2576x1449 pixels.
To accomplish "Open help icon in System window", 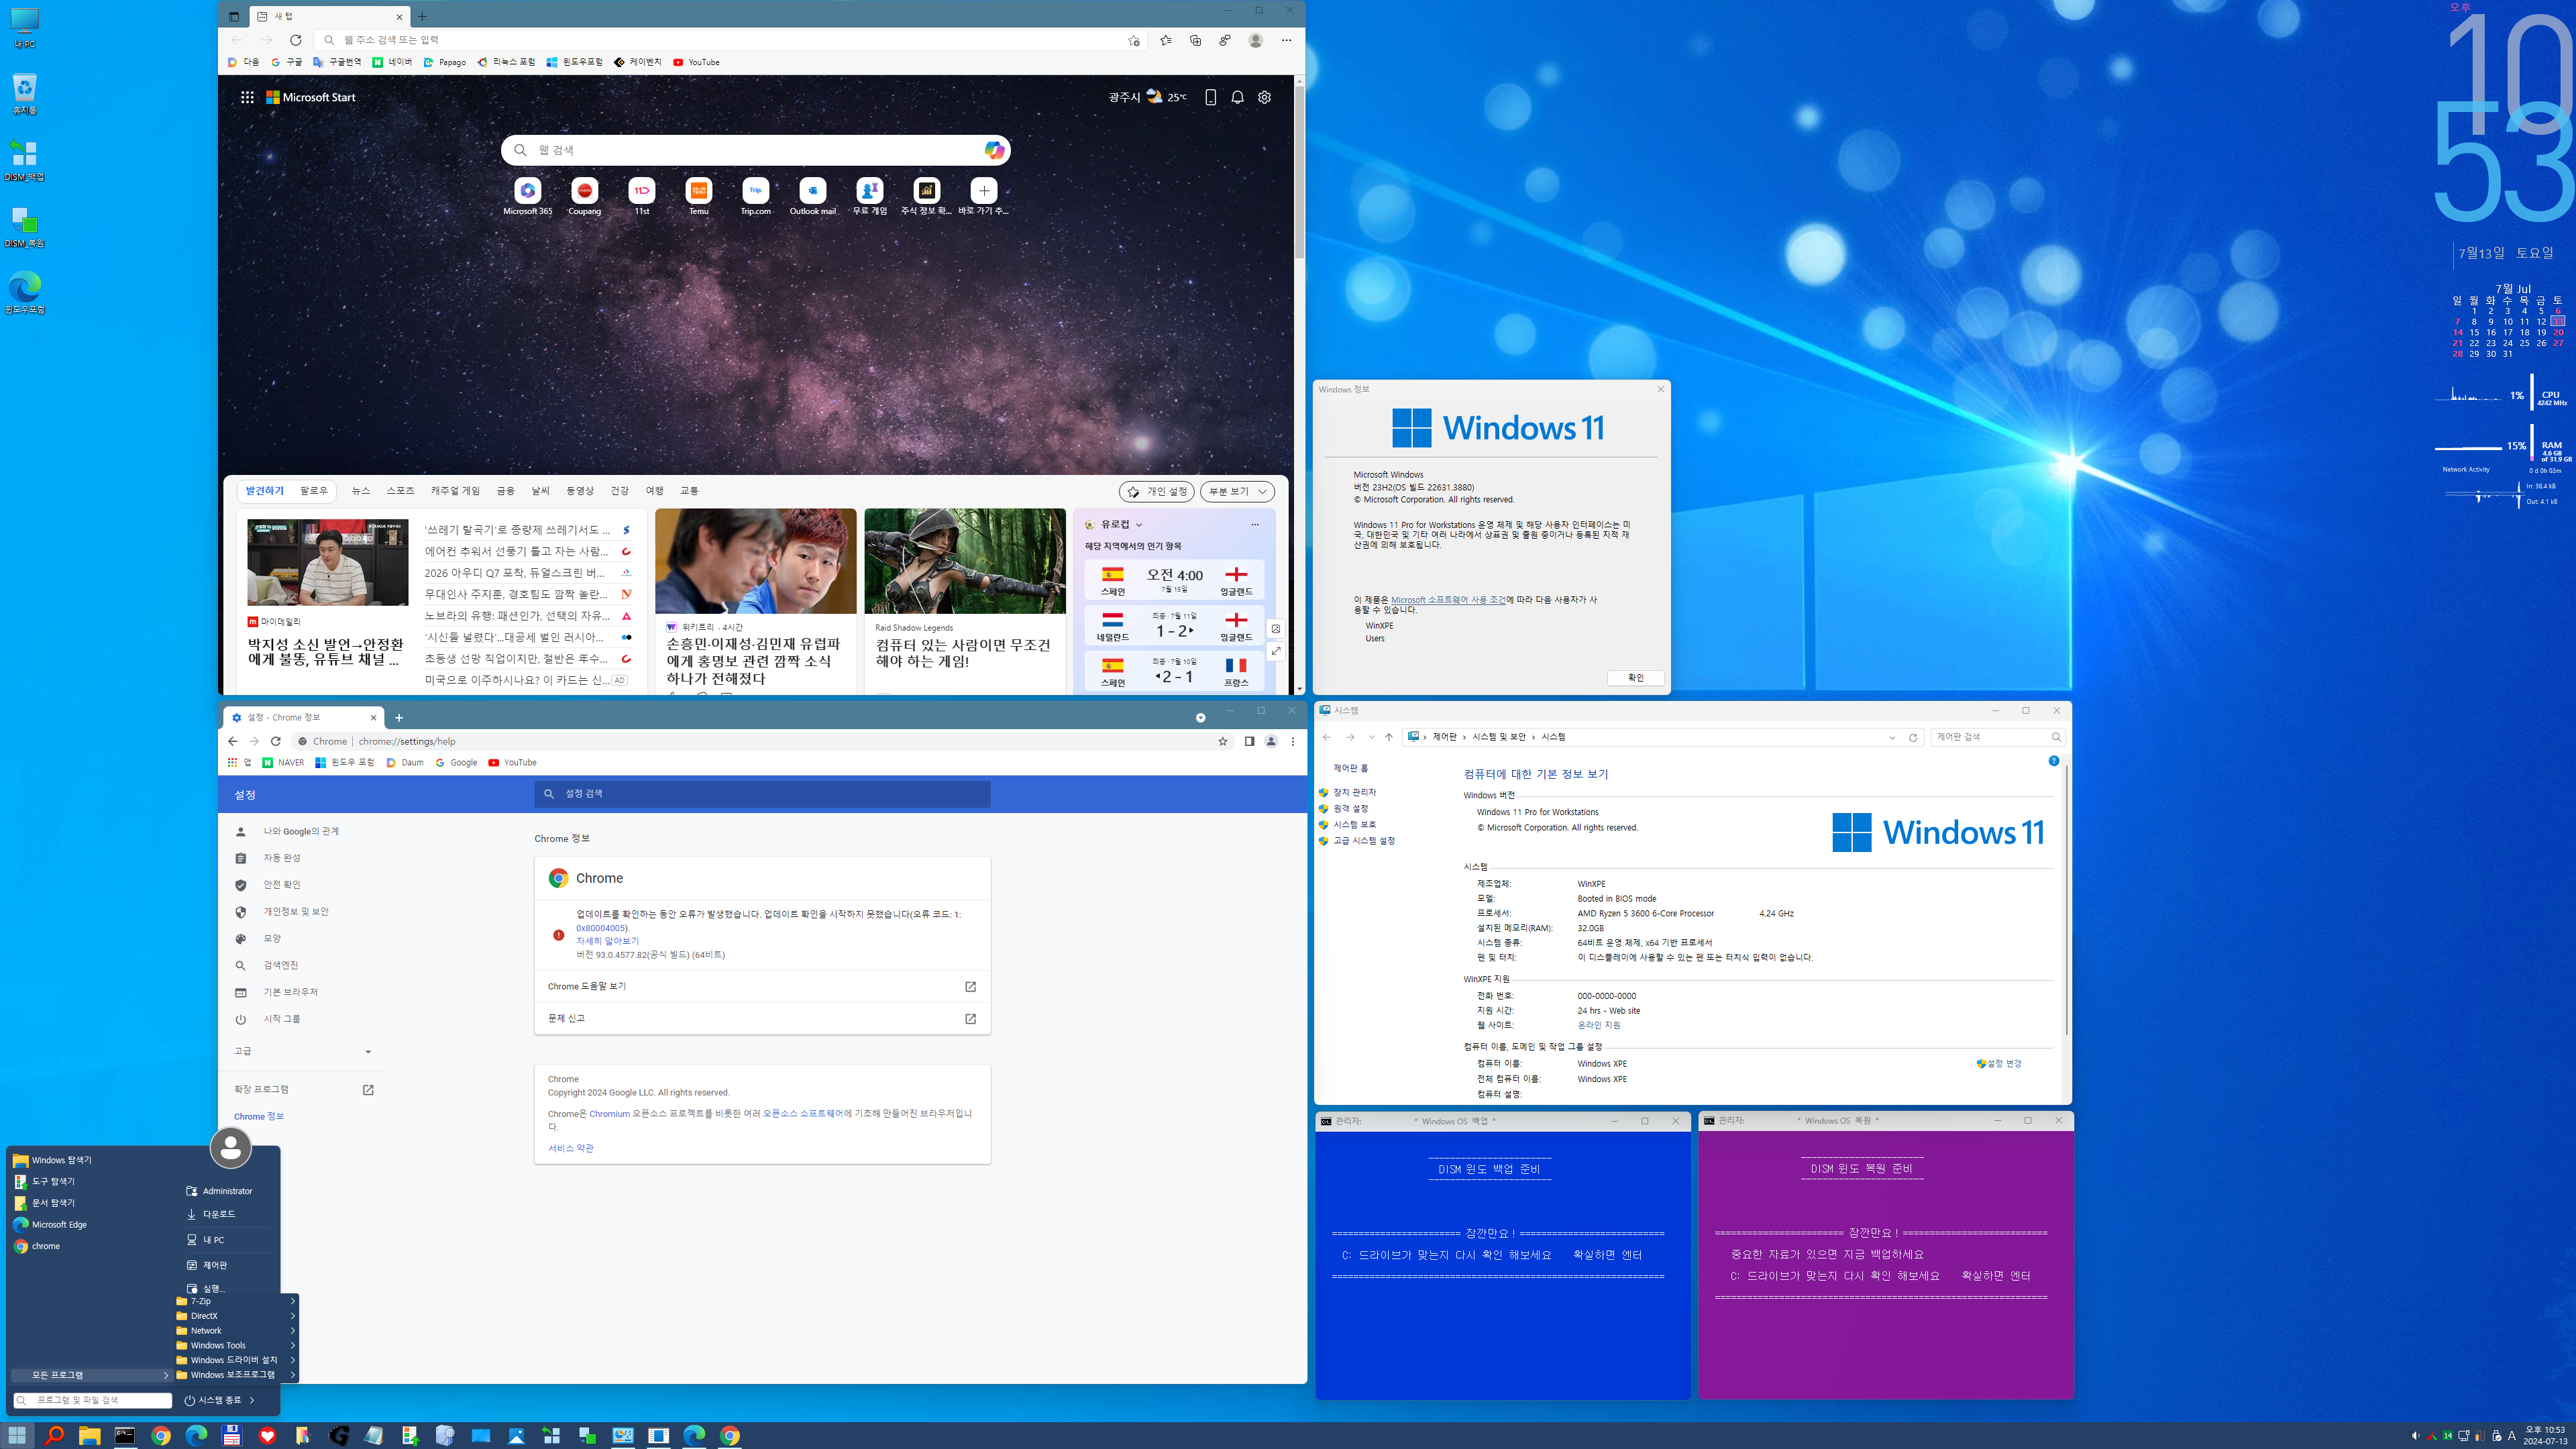I will tap(2054, 761).
